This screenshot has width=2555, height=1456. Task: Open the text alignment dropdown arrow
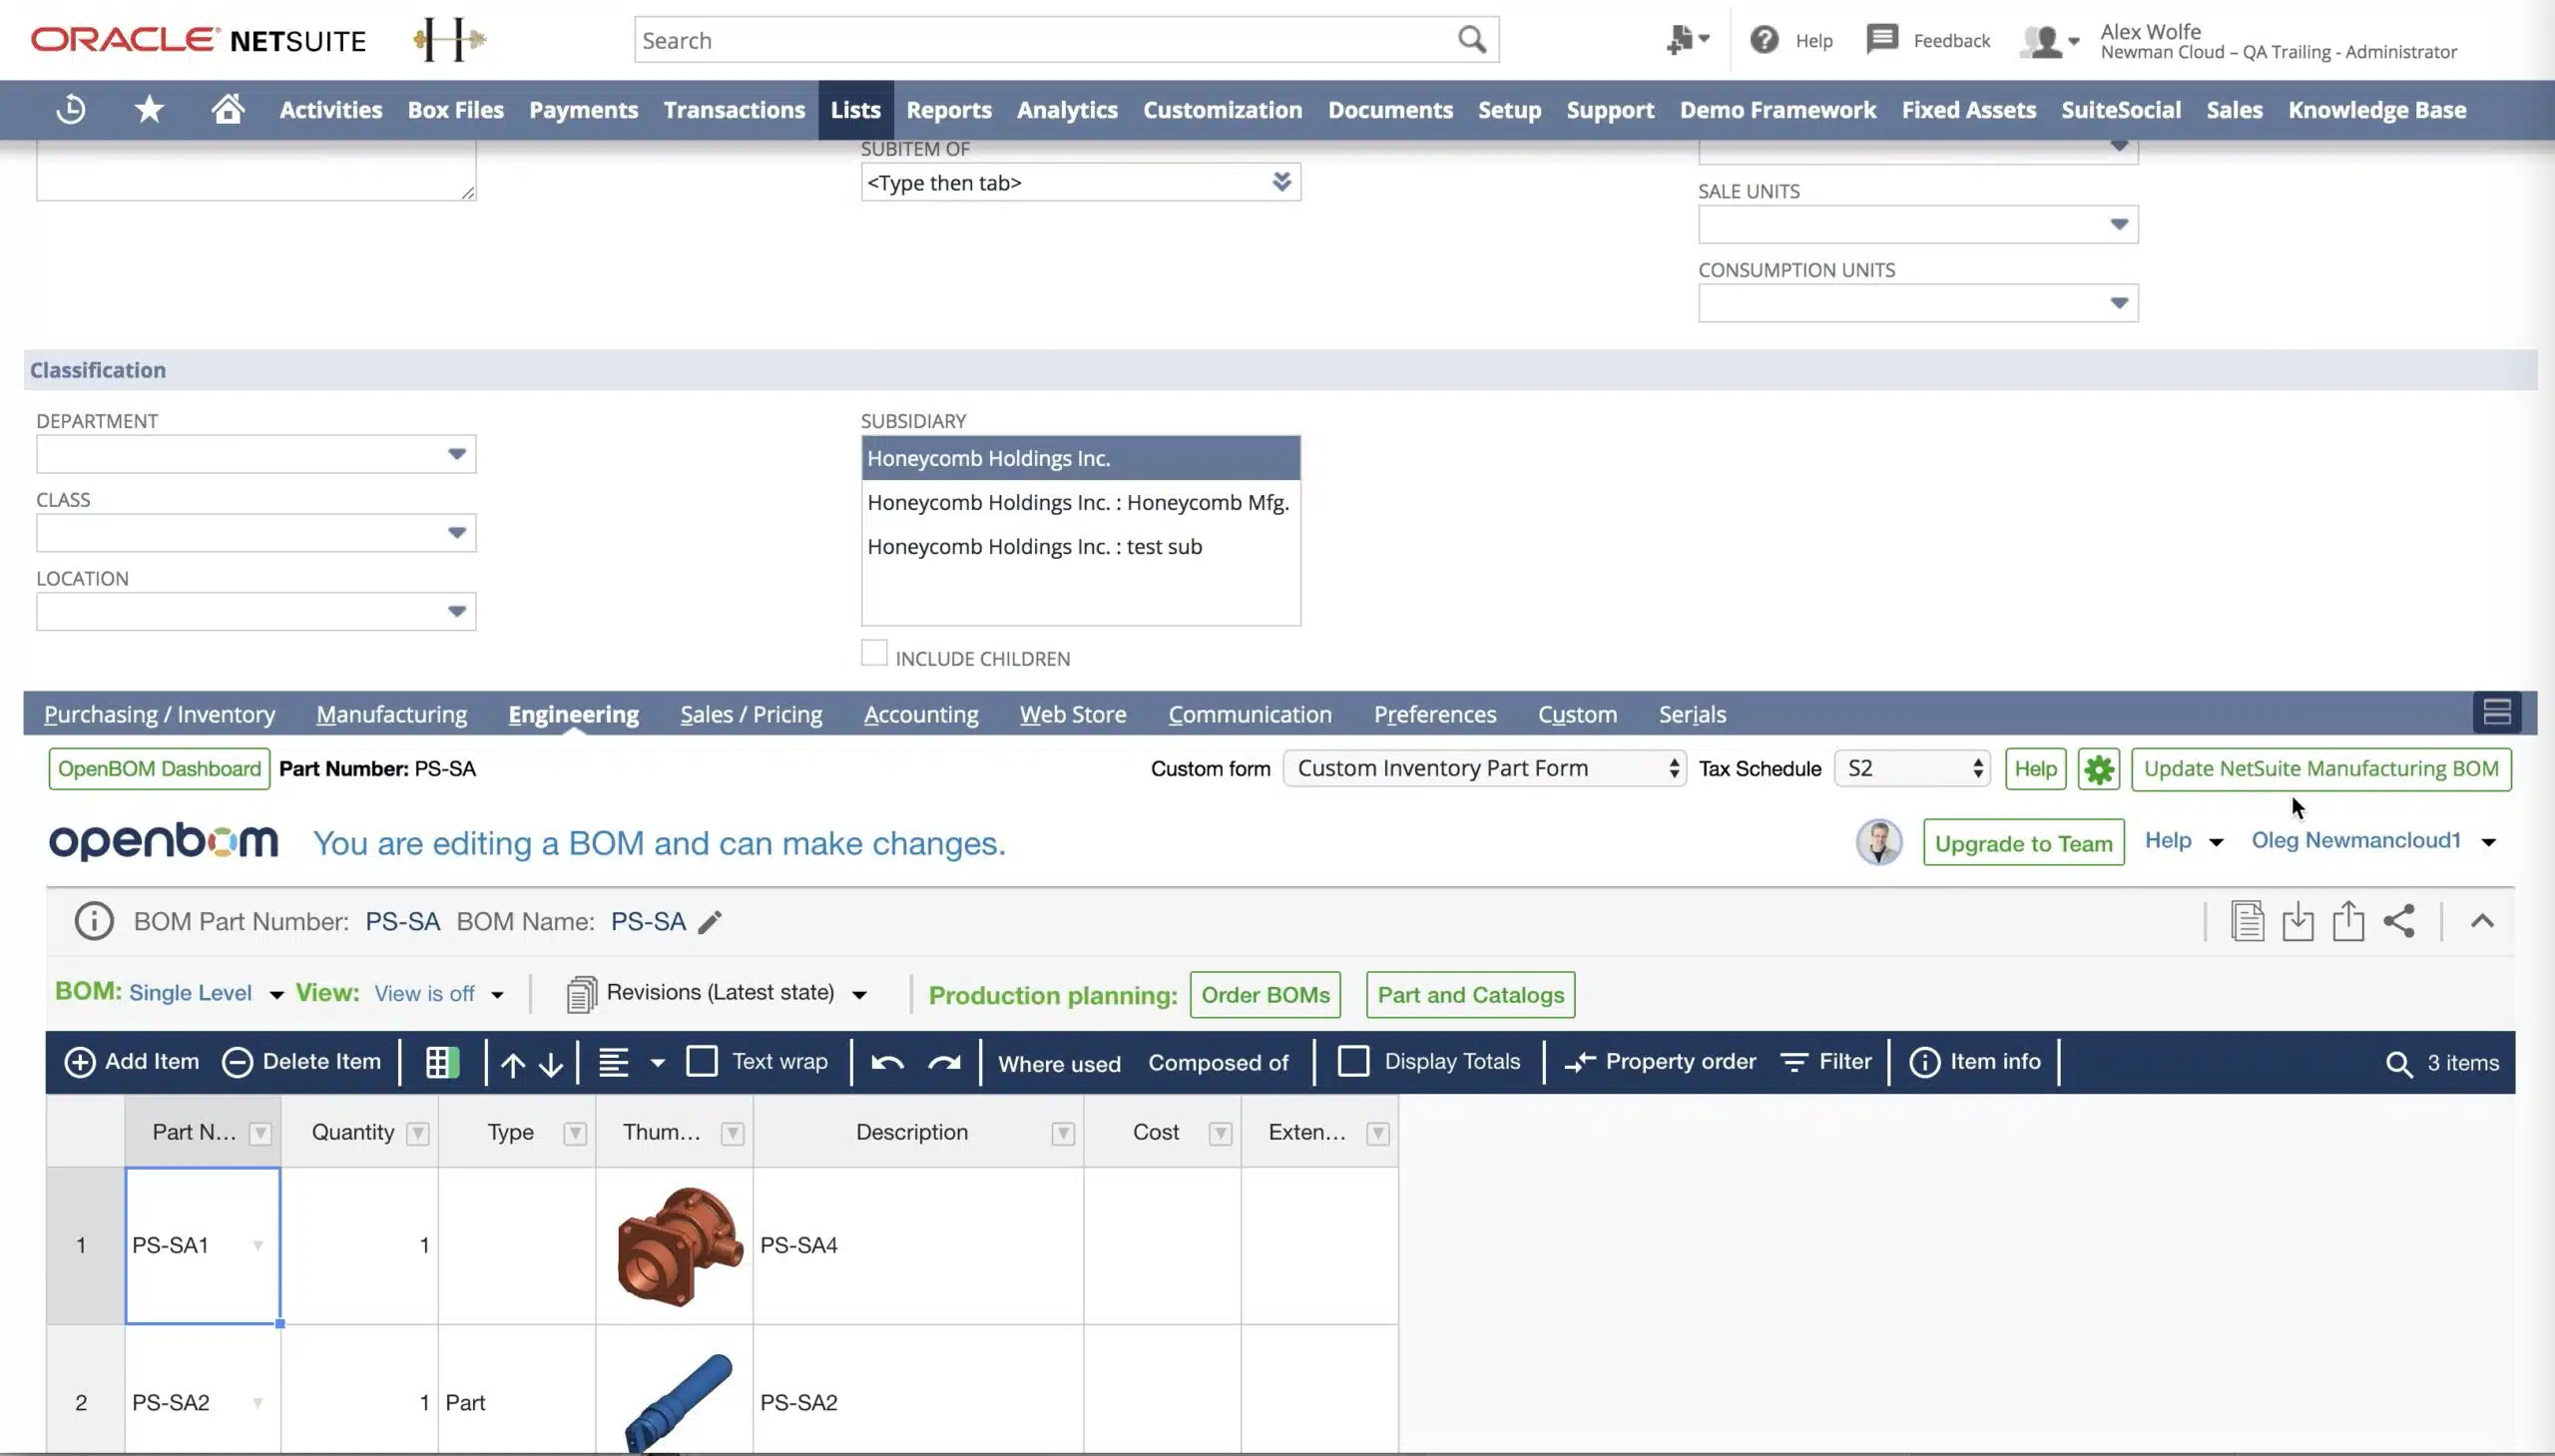click(x=657, y=1063)
